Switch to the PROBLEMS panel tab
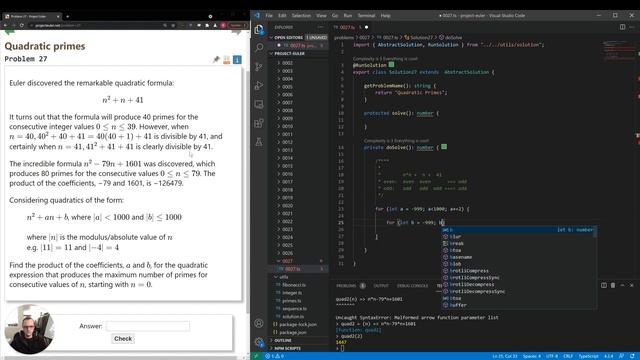This screenshot has height=360, width=640. coord(346,286)
